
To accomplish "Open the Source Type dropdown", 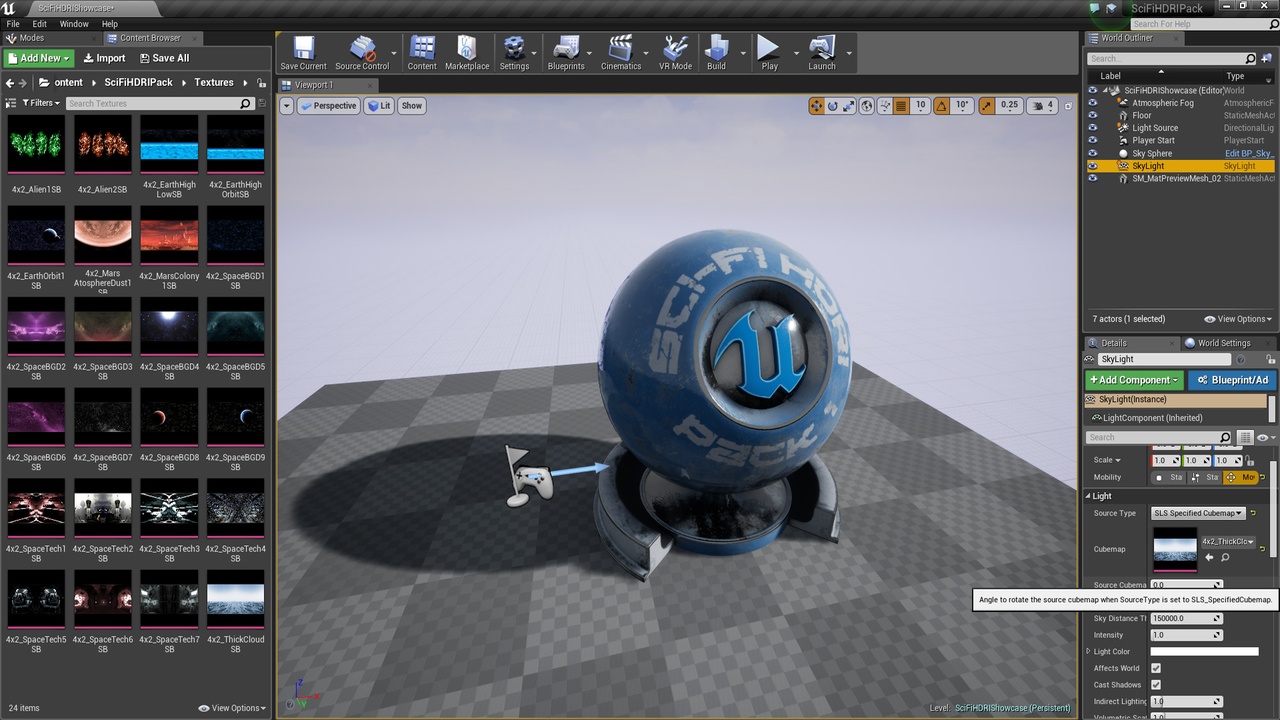I will pyautogui.click(x=1198, y=513).
